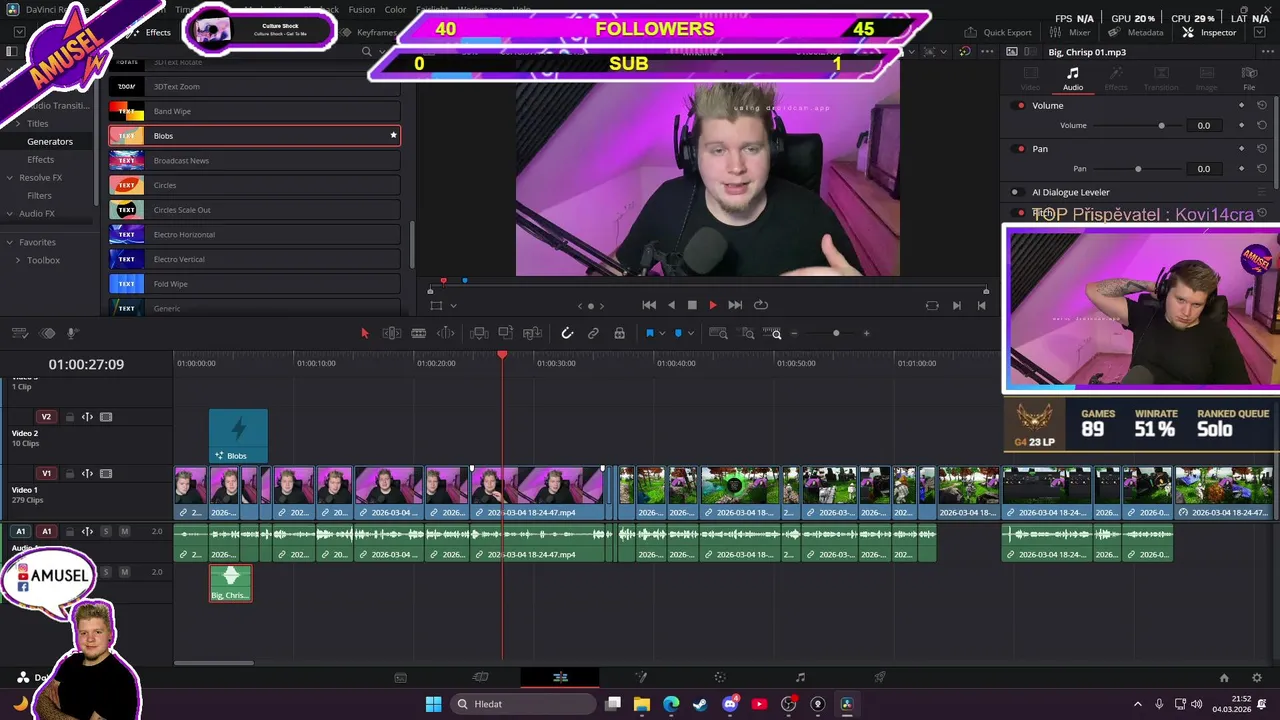1280x720 pixels.
Task: Solo audio track A1
Action: pyautogui.click(x=106, y=531)
